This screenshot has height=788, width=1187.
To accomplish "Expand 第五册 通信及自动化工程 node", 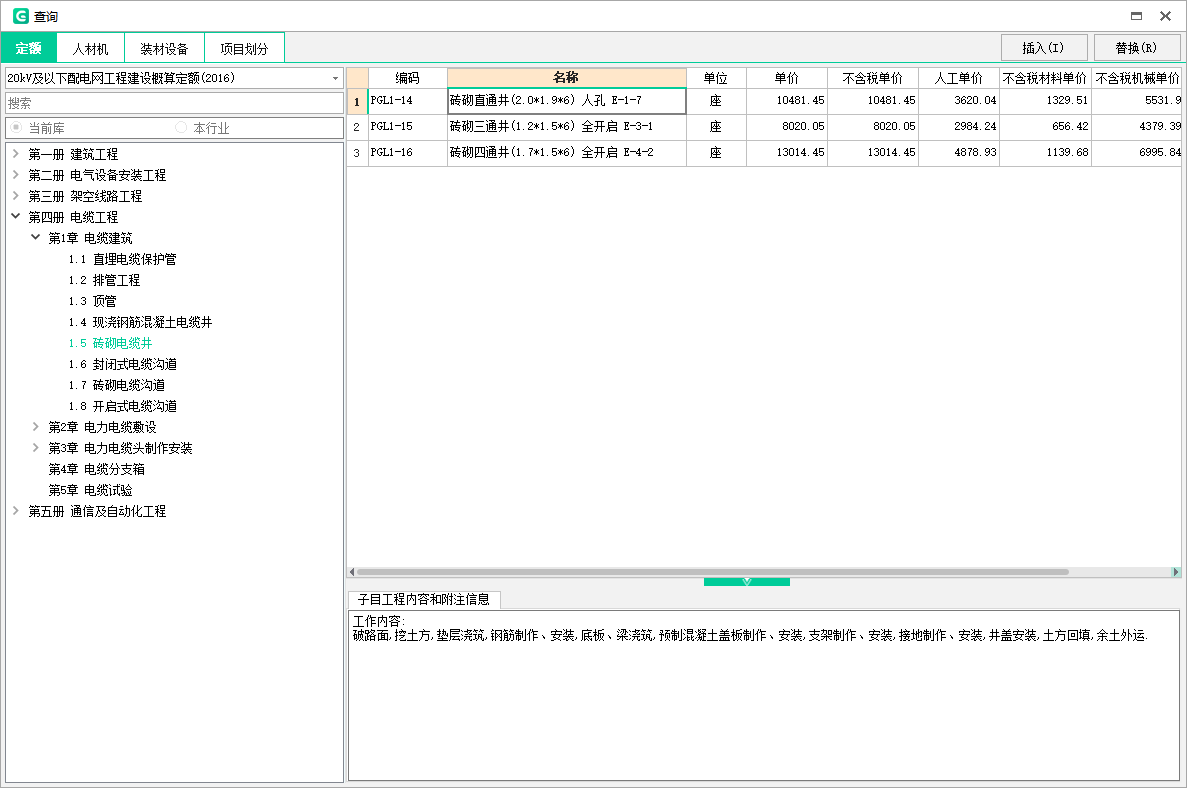I will coord(16,511).
